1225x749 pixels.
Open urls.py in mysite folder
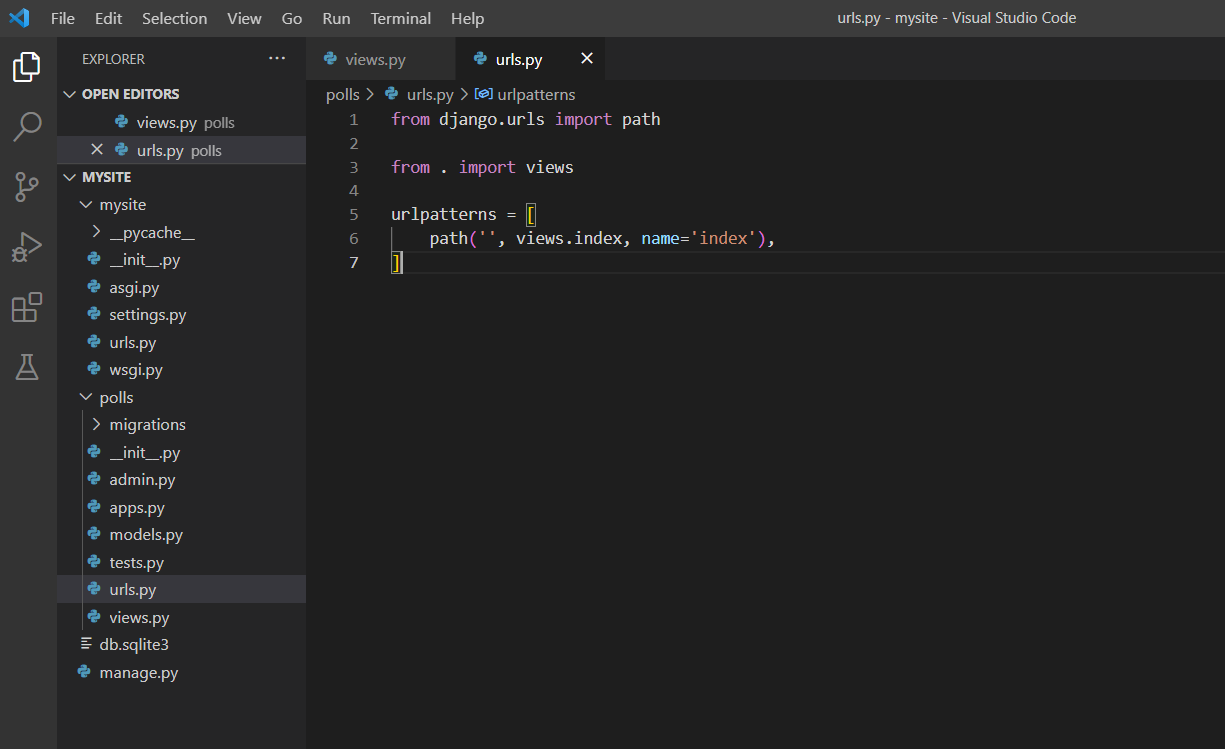[x=181, y=342]
